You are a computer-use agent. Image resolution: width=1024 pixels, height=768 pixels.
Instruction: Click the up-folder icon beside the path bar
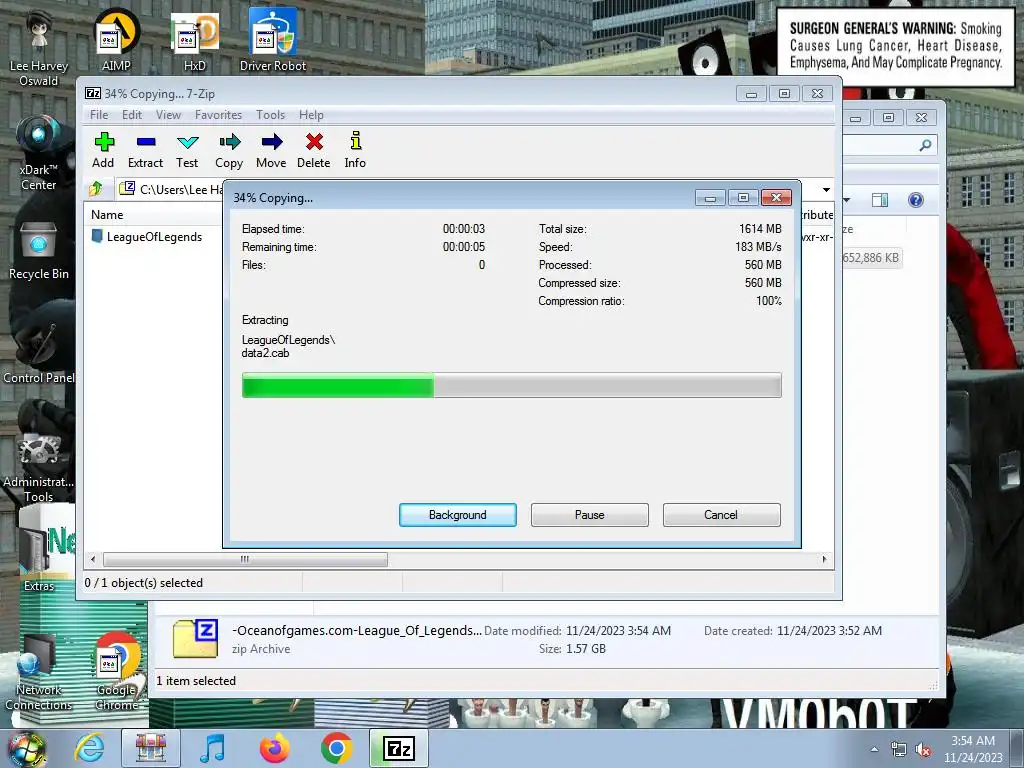pos(96,189)
